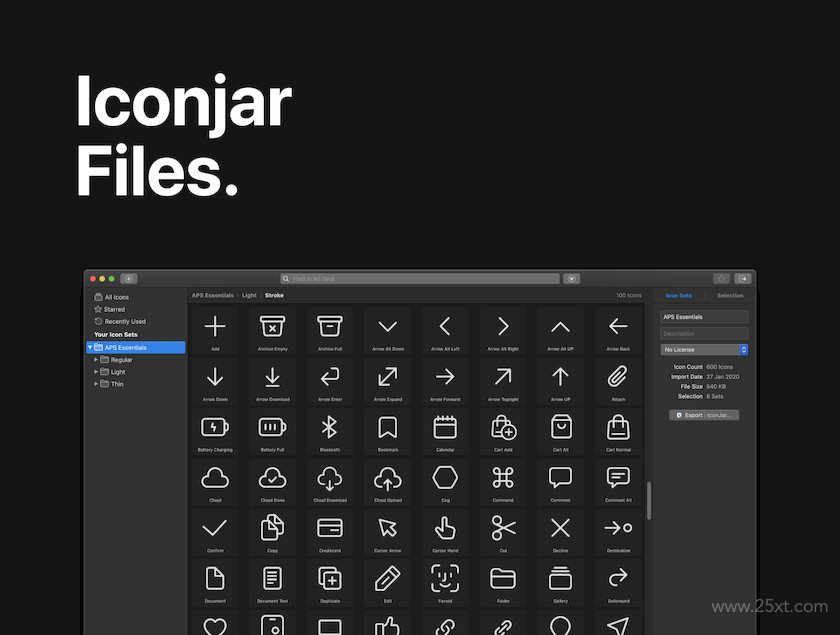The image size is (840, 635).
Task: Switch to the Selection tab
Action: (x=730, y=295)
